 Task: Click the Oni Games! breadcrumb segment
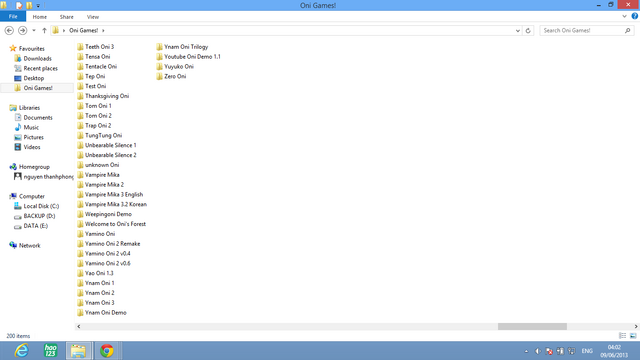tap(83, 30)
